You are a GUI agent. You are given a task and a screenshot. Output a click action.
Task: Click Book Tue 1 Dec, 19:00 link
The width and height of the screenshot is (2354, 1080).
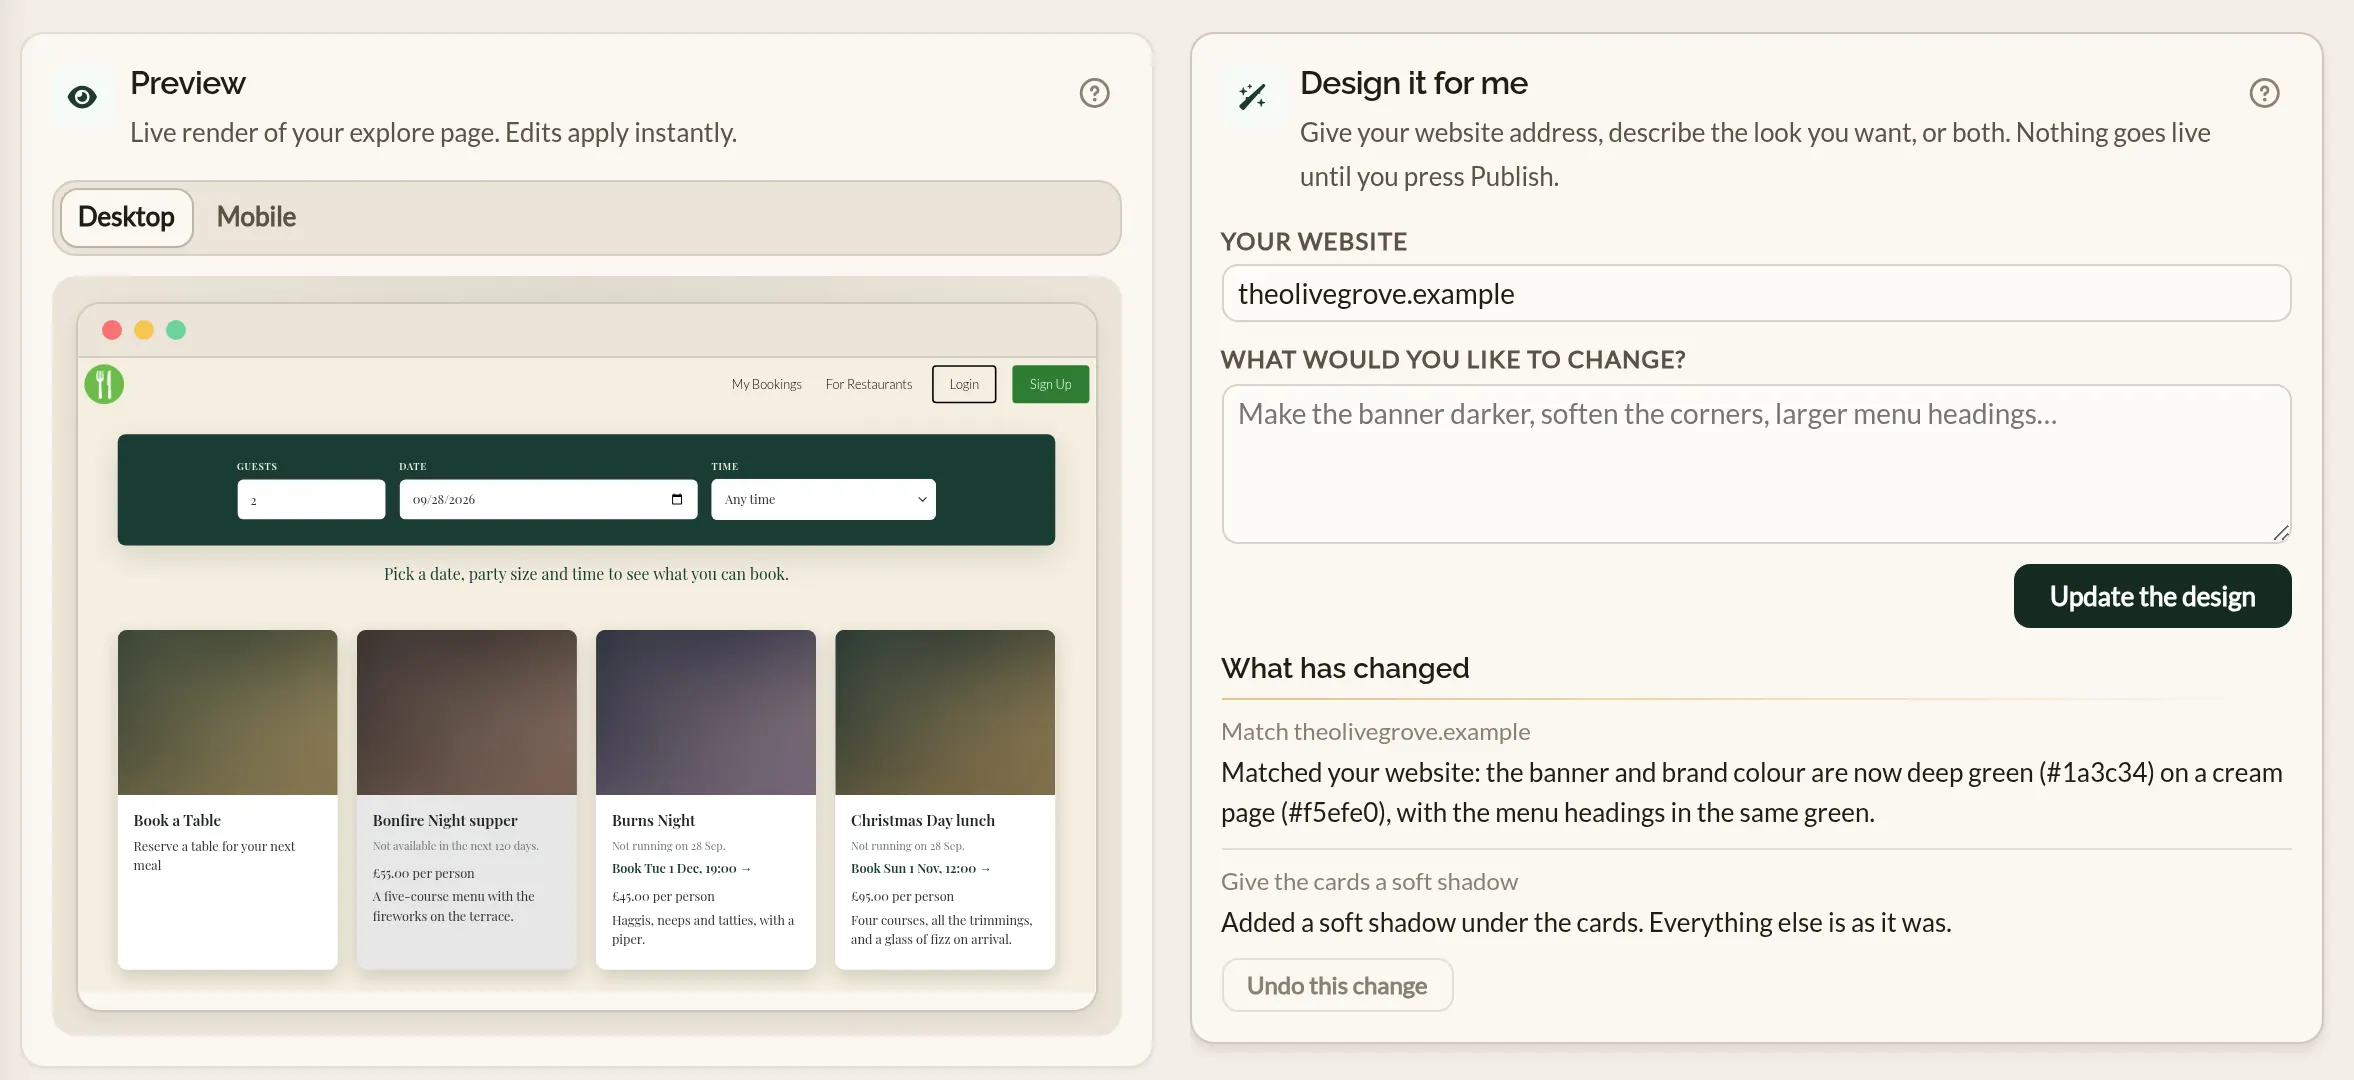pyautogui.click(x=681, y=868)
